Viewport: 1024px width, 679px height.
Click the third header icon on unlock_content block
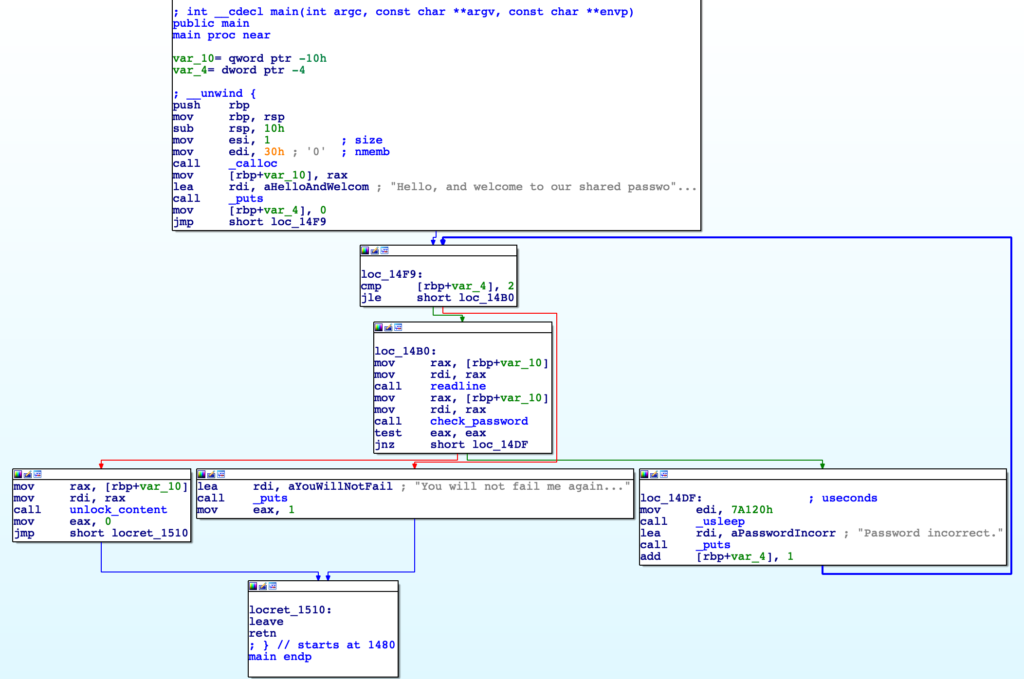(38, 474)
